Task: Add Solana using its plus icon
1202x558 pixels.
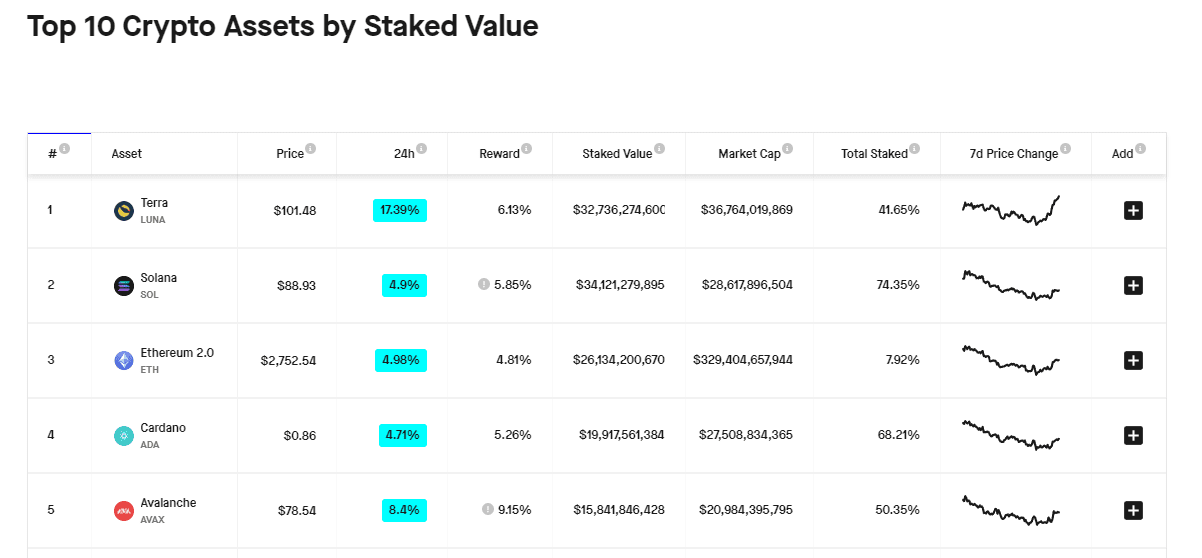Action: [1133, 286]
